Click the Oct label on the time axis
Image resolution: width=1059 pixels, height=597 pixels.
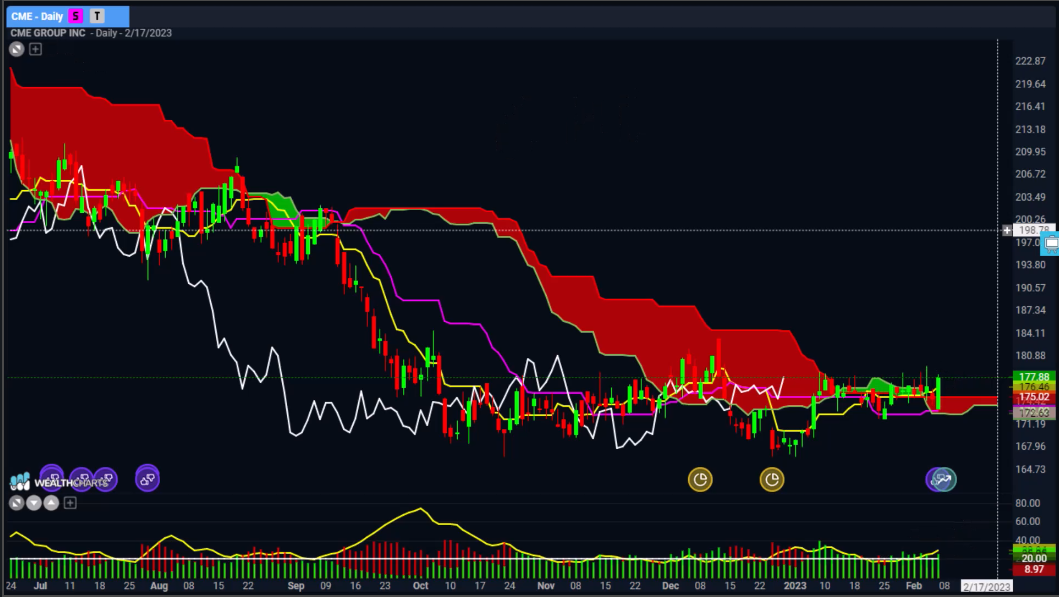420,586
